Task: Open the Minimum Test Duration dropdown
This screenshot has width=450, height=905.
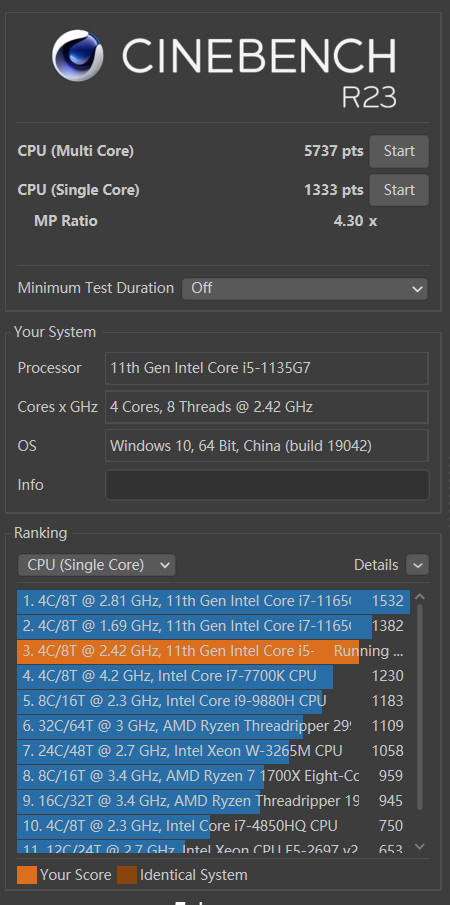Action: click(x=305, y=288)
